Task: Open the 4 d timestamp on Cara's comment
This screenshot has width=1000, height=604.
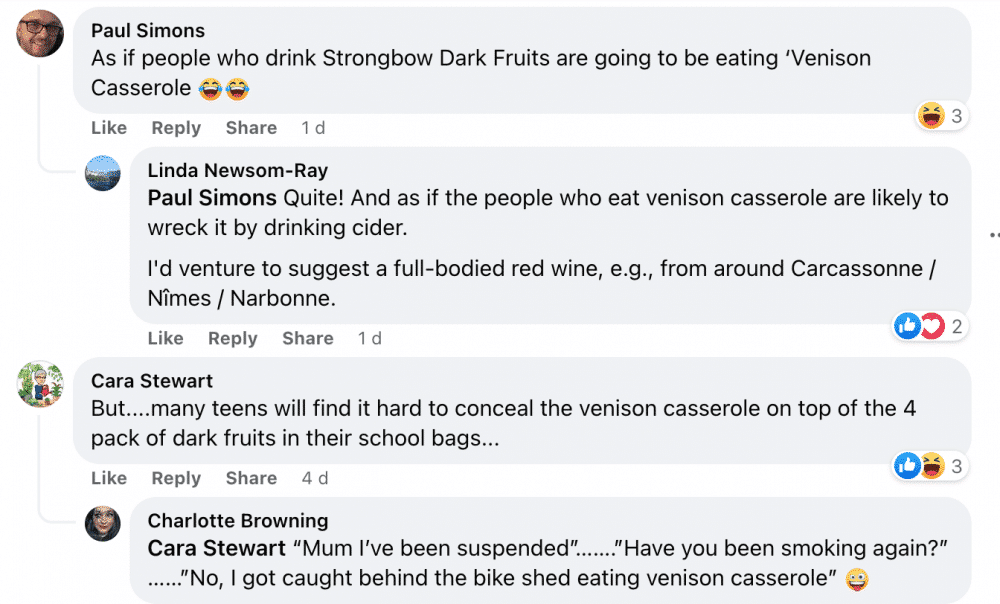Action: click(315, 478)
